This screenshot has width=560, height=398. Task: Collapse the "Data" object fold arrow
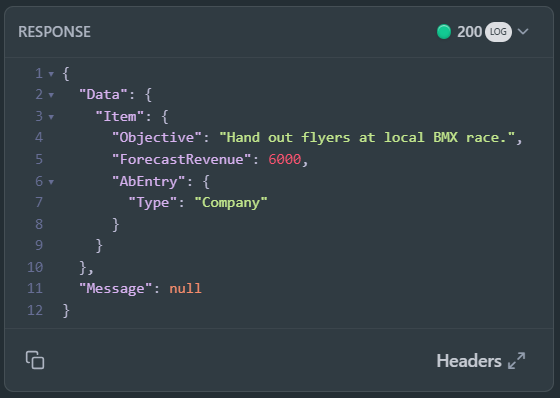pyautogui.click(x=51, y=95)
